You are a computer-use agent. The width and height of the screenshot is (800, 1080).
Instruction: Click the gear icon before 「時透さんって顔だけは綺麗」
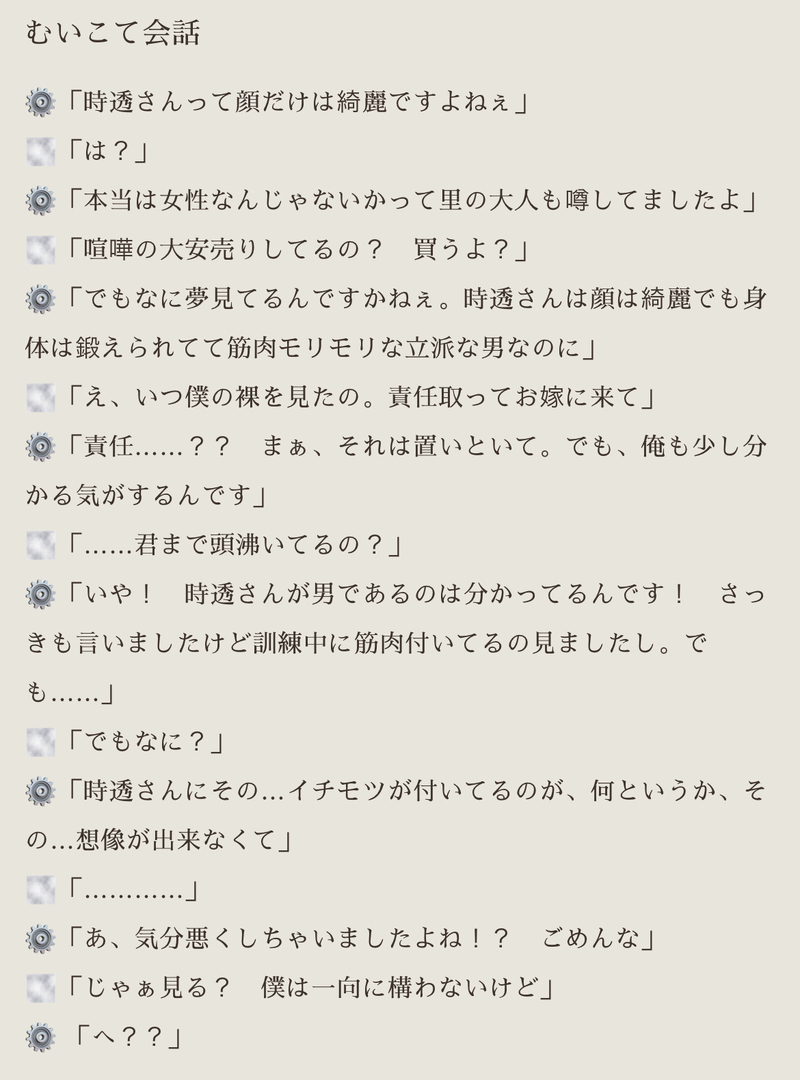[40, 101]
